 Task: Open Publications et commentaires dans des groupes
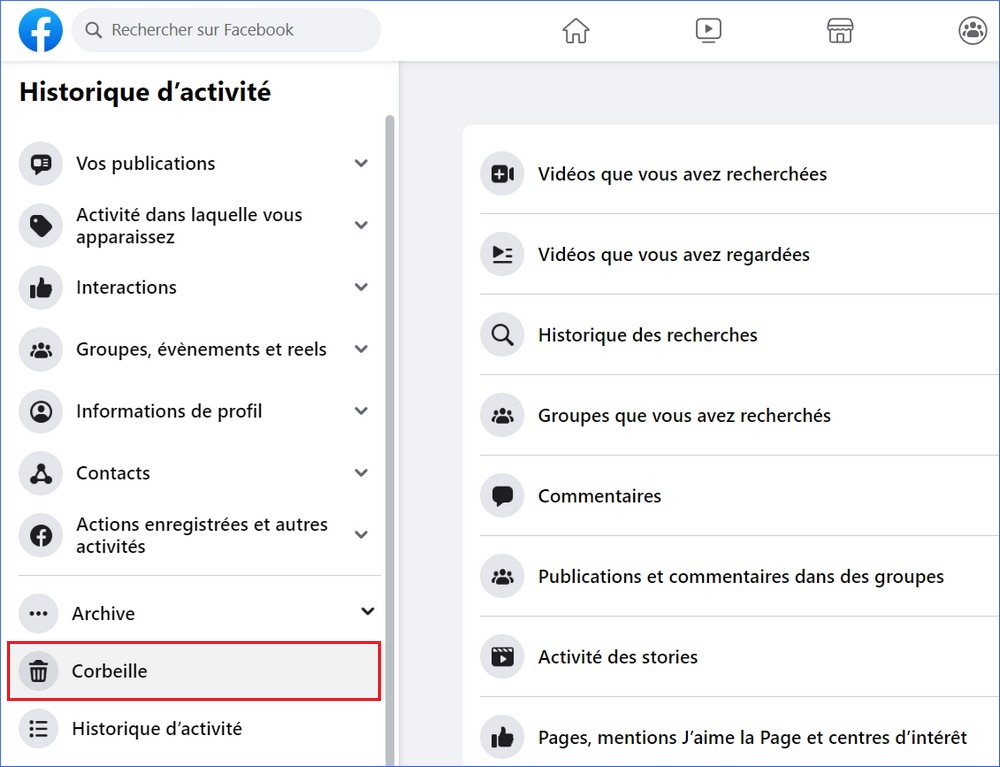740,577
